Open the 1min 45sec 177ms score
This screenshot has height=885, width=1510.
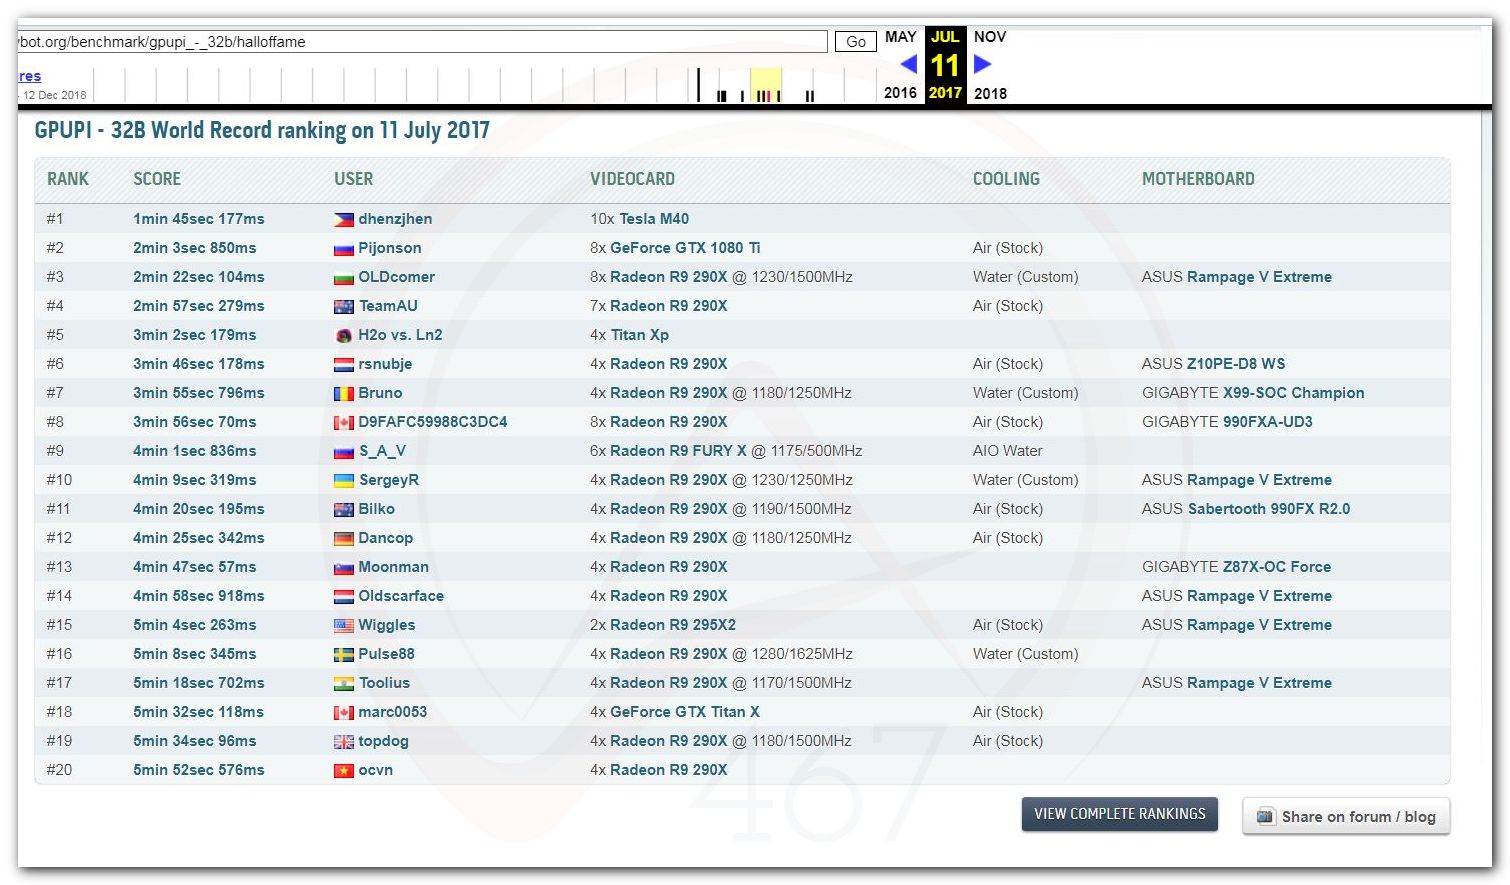(x=199, y=219)
